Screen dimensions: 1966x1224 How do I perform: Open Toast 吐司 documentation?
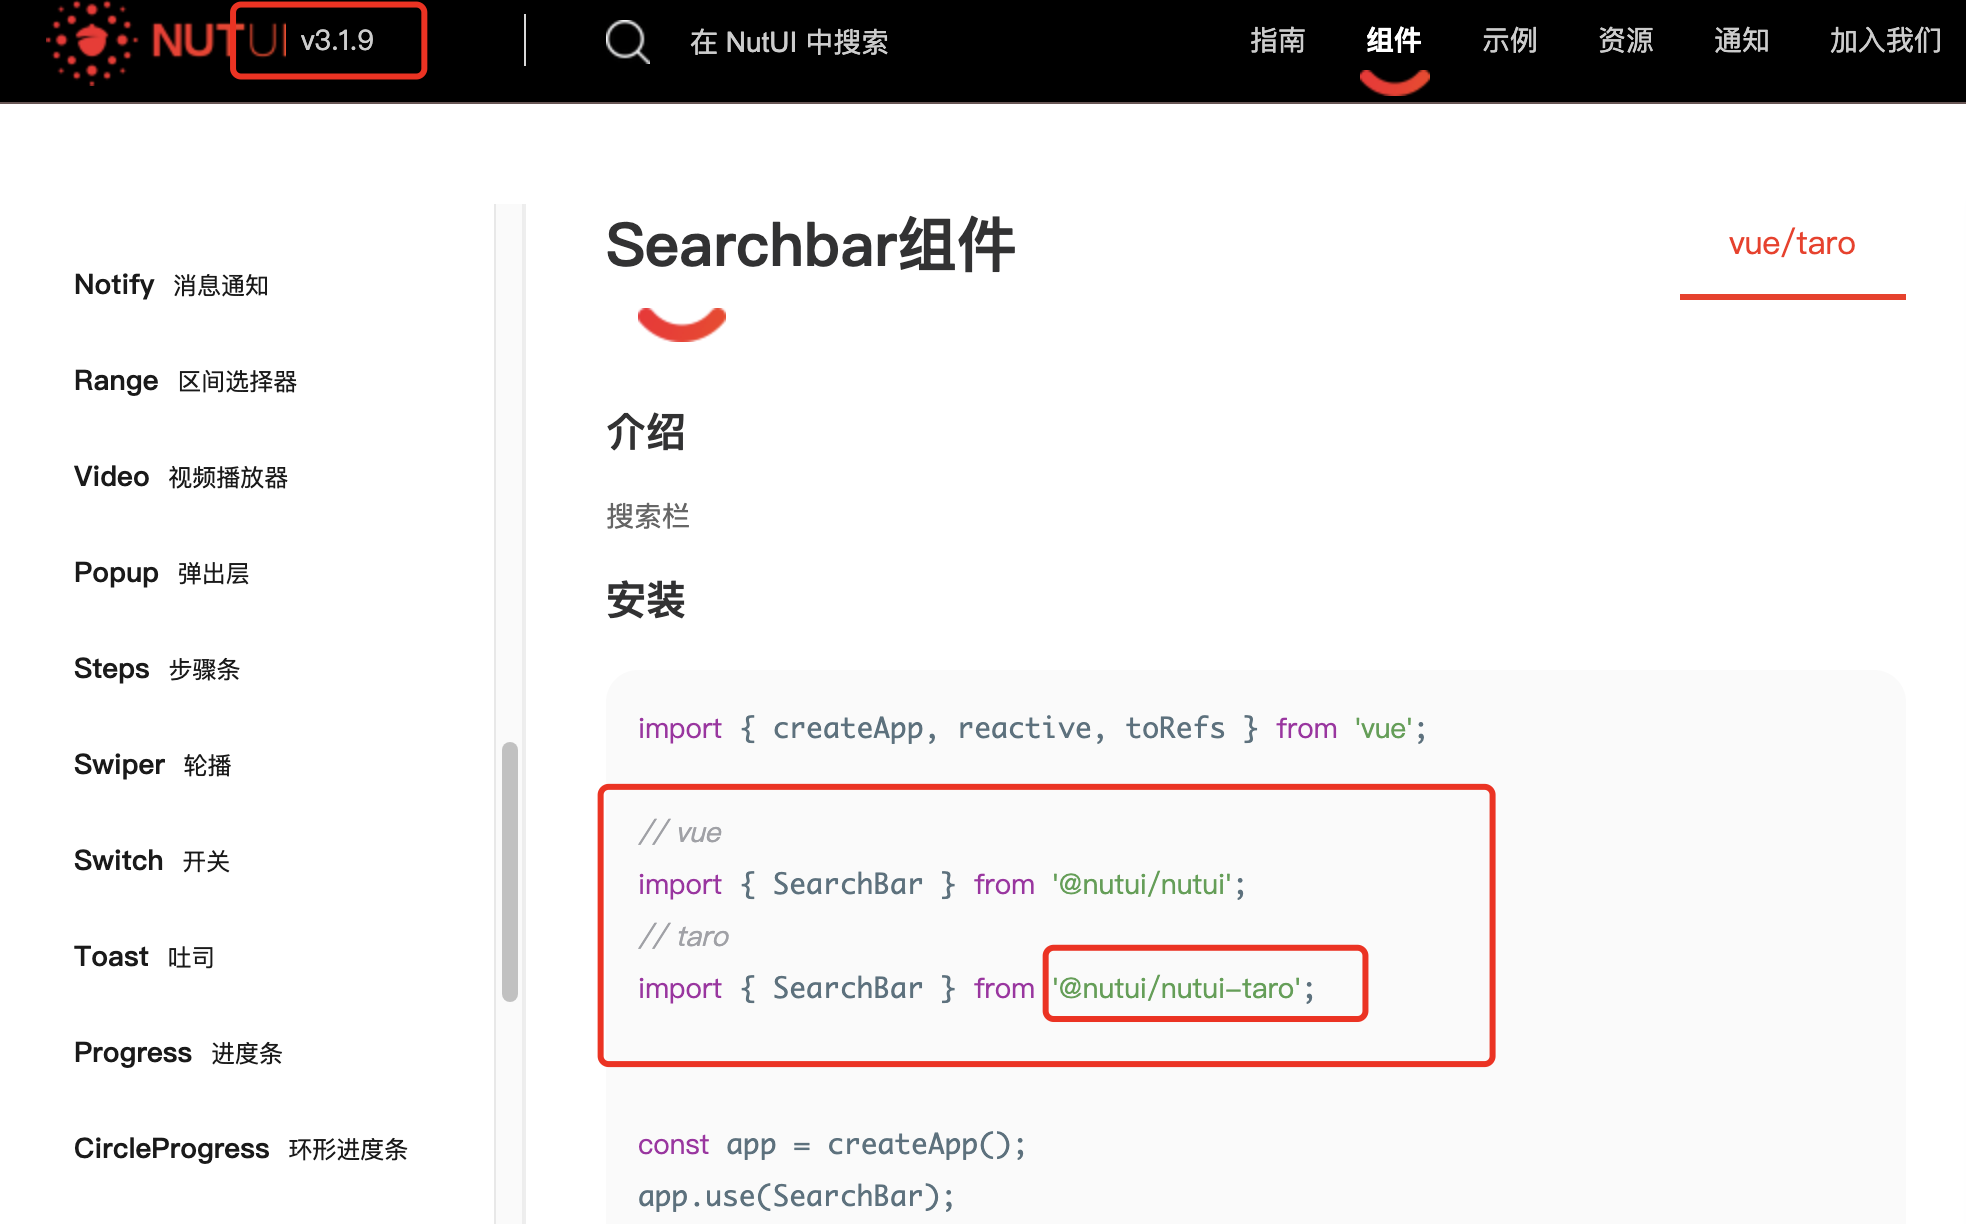pyautogui.click(x=144, y=956)
